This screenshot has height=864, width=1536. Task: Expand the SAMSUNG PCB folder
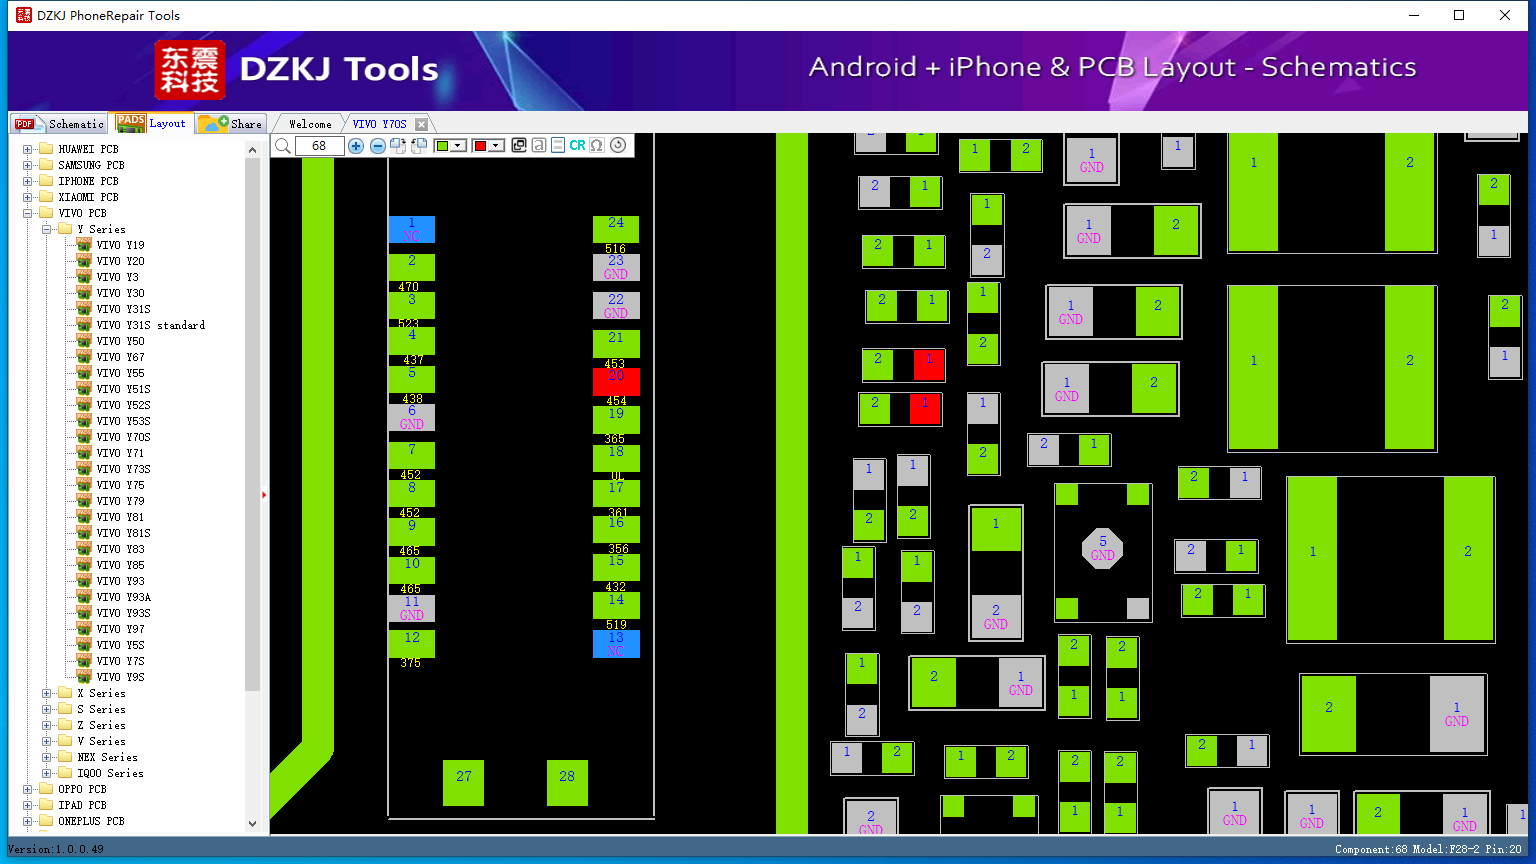[28, 165]
